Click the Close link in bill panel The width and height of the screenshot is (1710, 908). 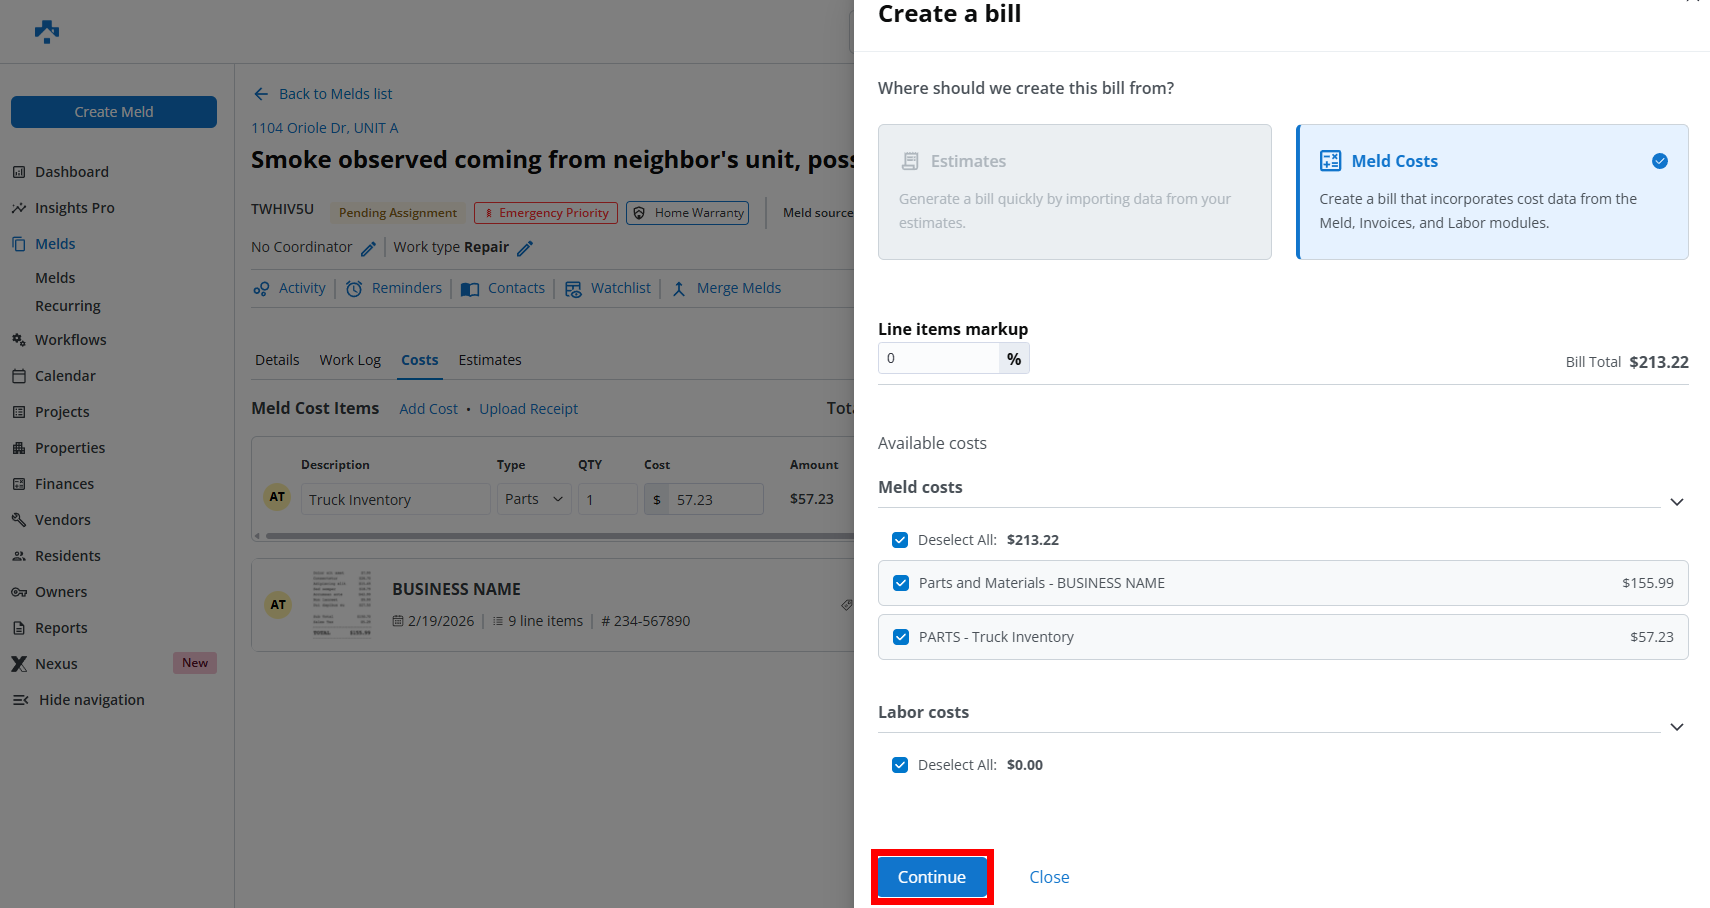tap(1049, 877)
